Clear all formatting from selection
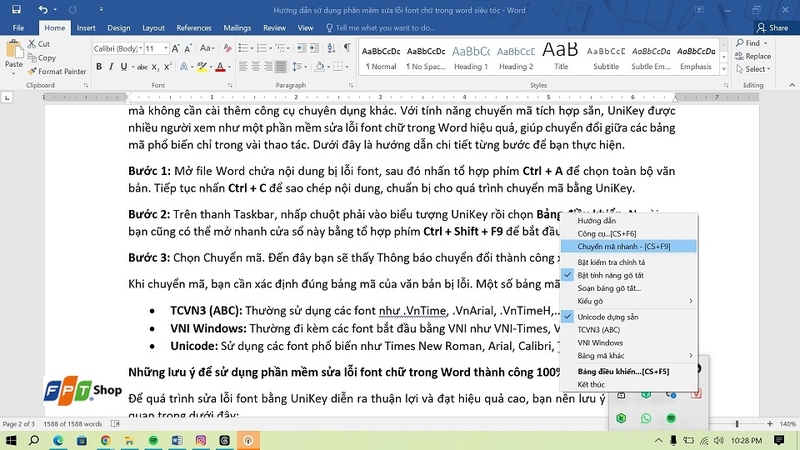Screen dimensions: 800x450 click(228, 48)
